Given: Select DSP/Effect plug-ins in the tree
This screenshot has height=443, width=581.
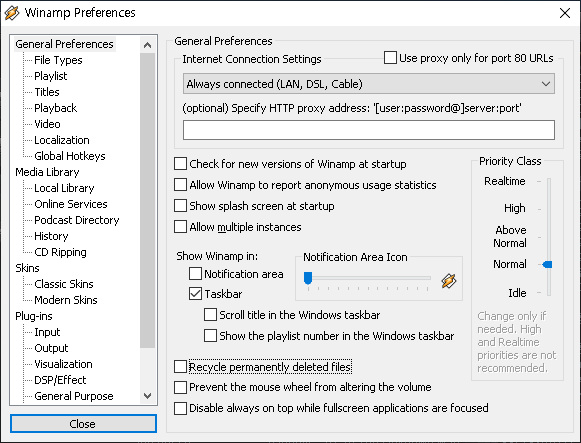Looking at the screenshot, I should [x=60, y=380].
